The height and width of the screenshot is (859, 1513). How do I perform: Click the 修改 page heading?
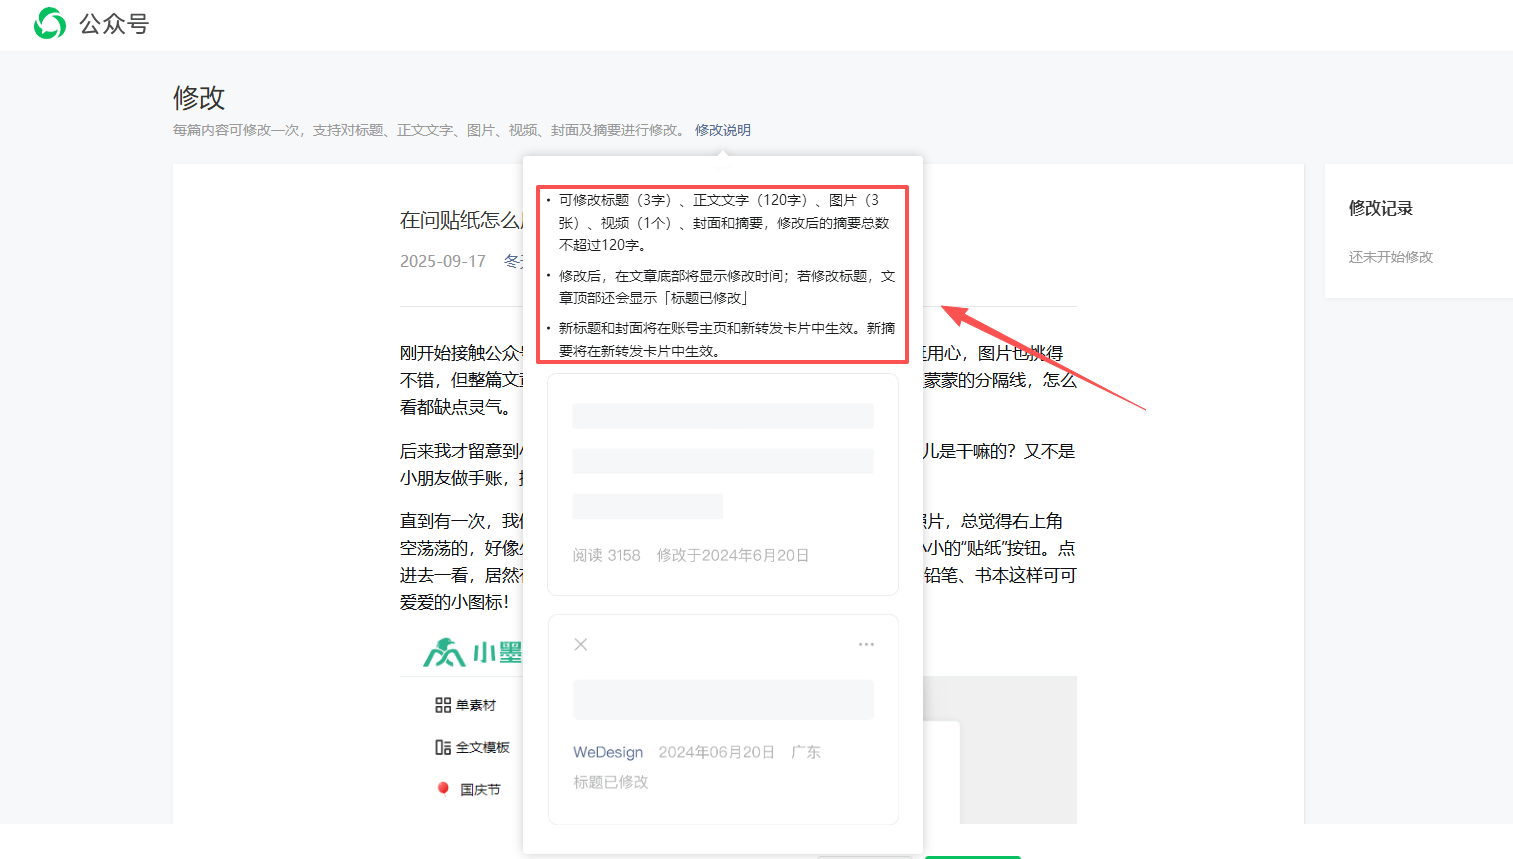(199, 98)
